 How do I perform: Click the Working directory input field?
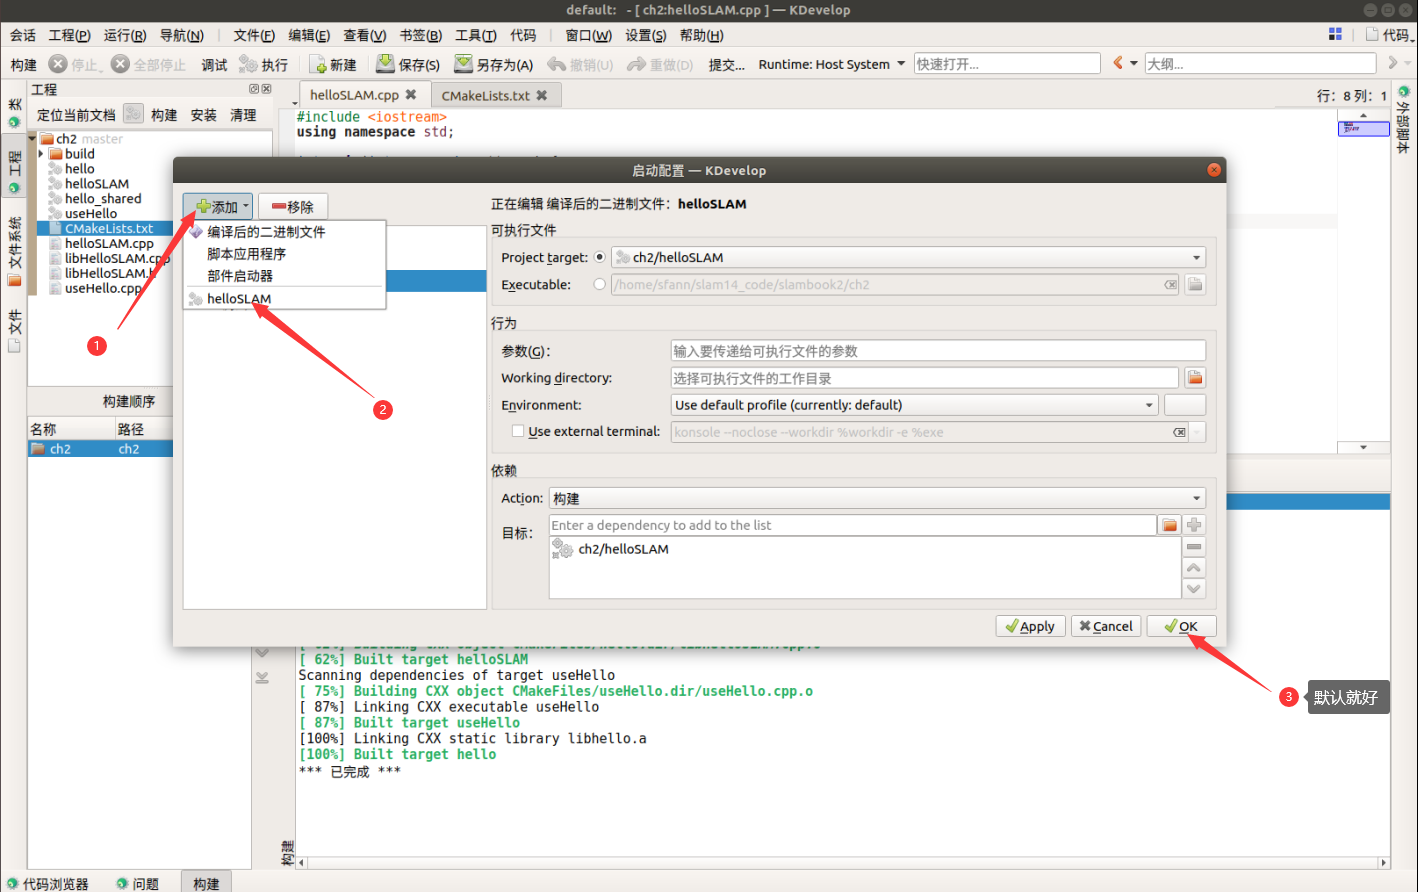point(925,378)
